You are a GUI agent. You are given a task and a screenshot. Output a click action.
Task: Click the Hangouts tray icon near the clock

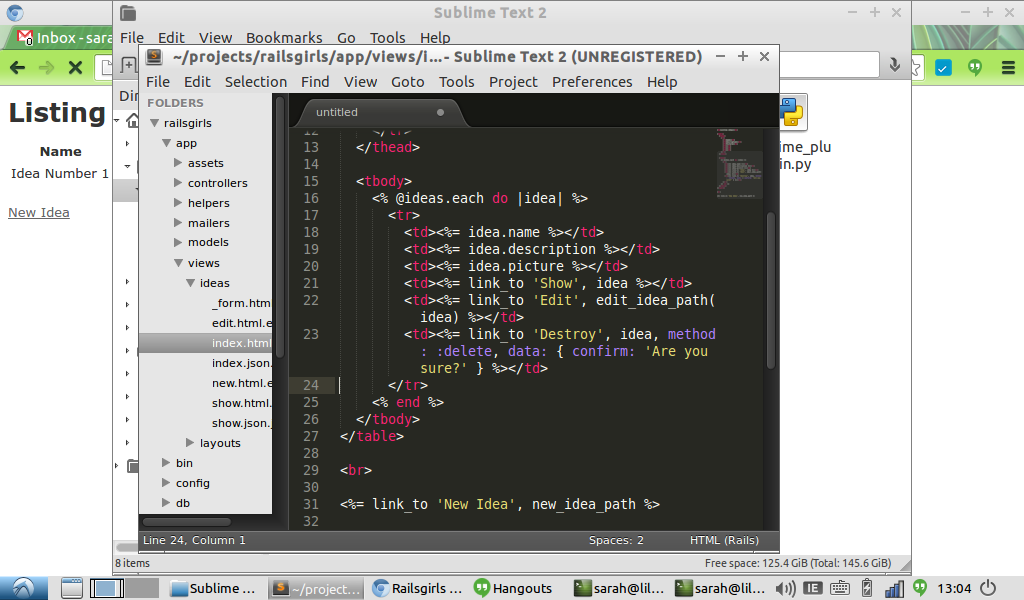point(920,588)
